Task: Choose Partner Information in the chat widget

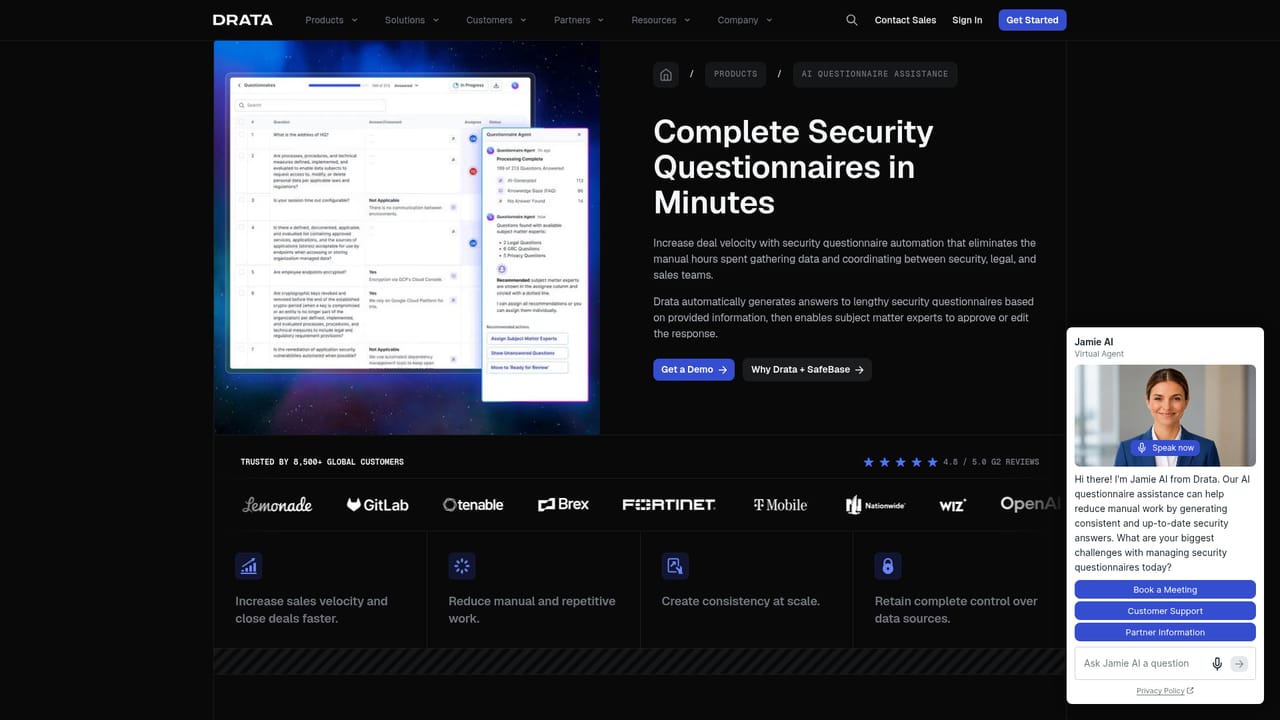Action: coord(1165,632)
